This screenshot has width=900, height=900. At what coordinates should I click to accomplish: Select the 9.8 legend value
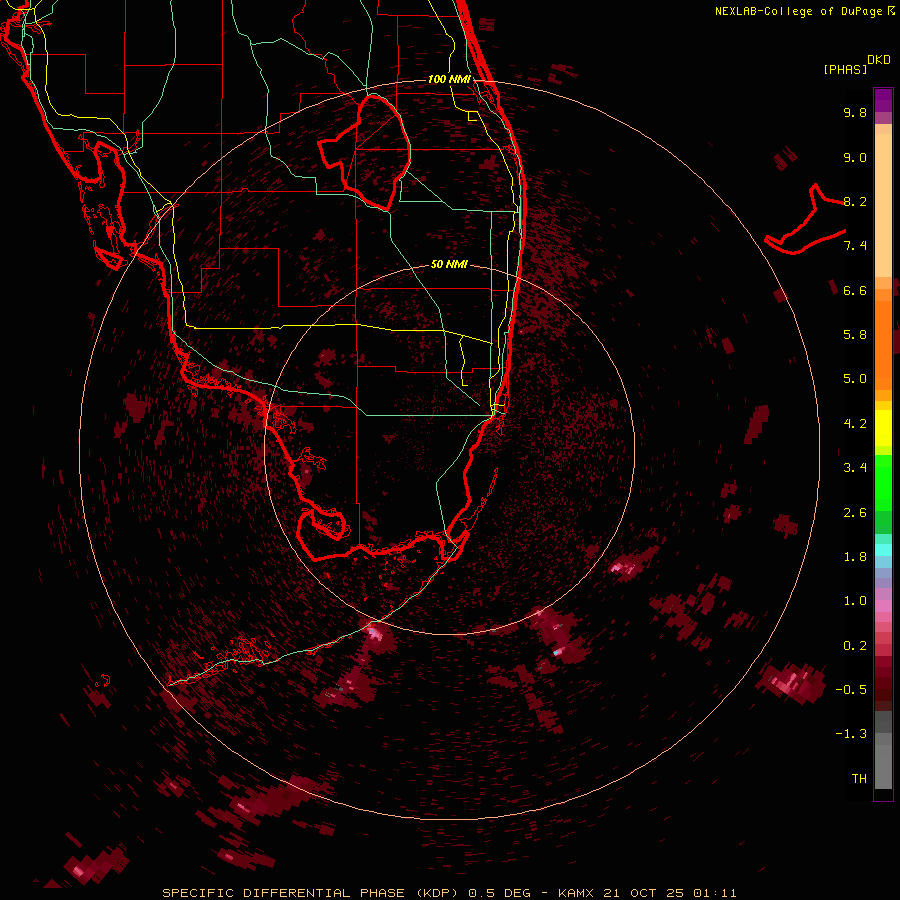[855, 112]
